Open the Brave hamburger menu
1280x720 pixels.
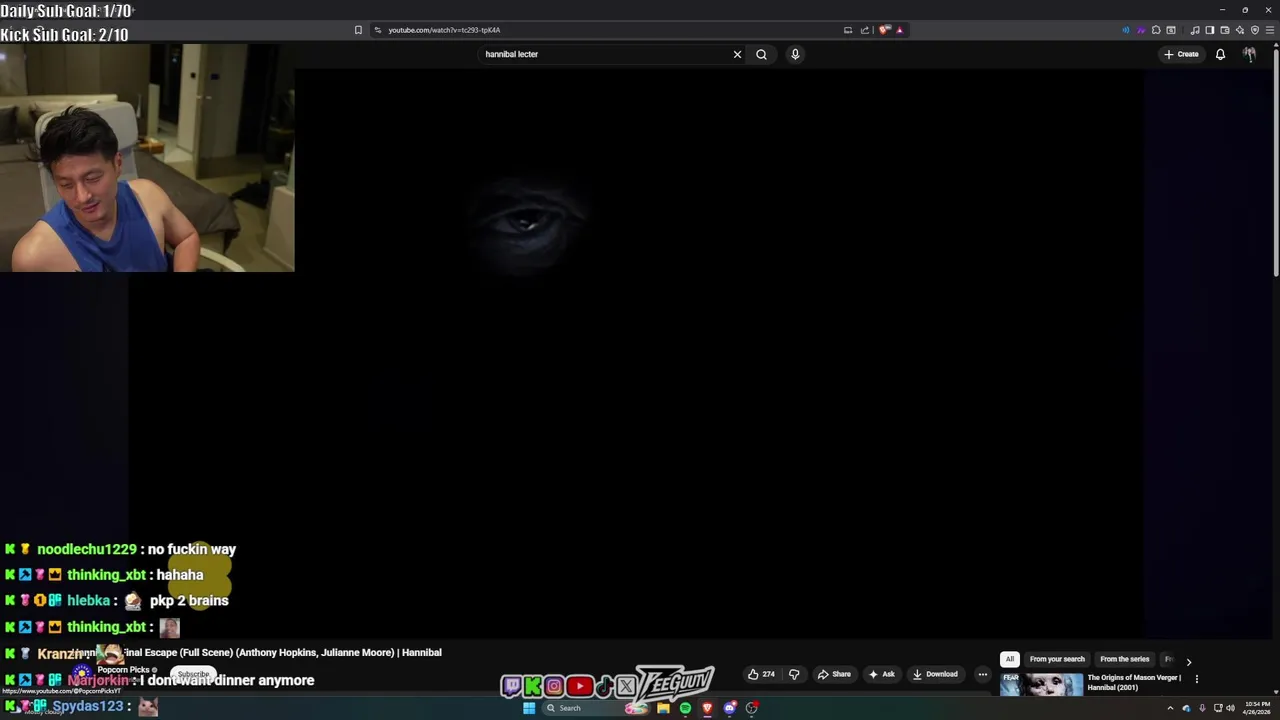[1268, 30]
